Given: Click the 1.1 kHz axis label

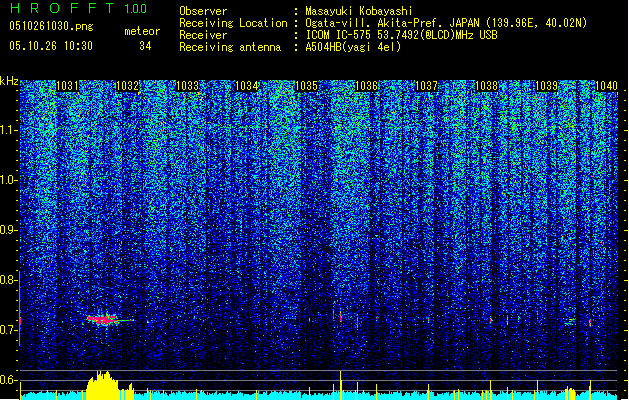Looking at the screenshot, I should tap(9, 130).
